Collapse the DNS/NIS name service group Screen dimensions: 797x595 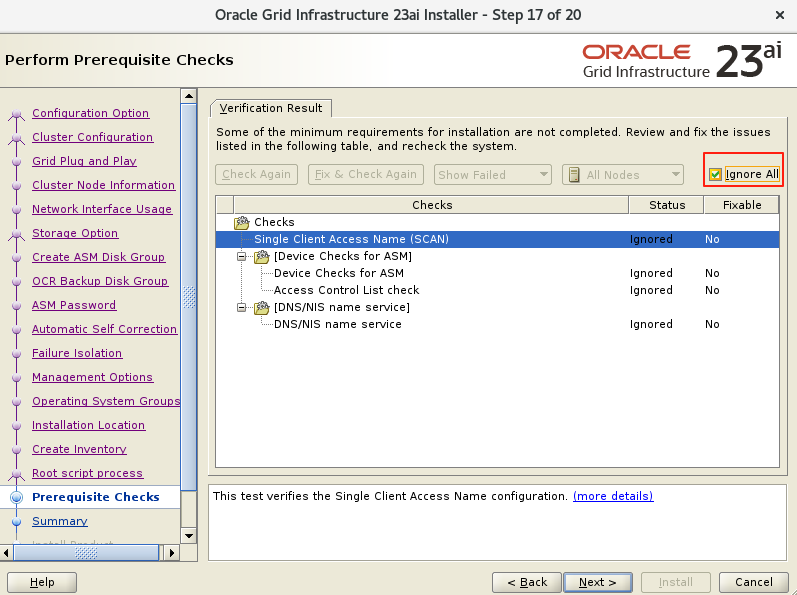click(242, 307)
